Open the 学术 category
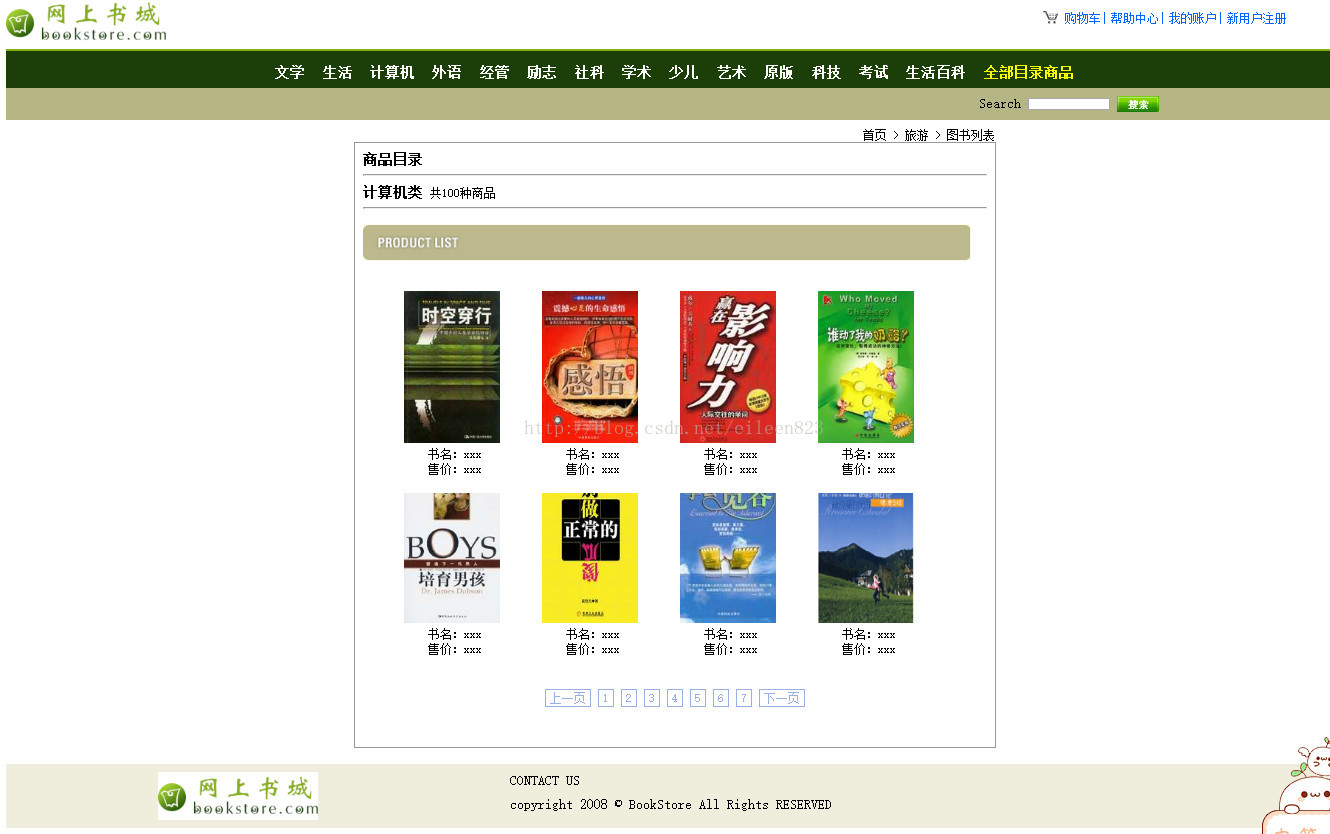The height and width of the screenshot is (834, 1330). tap(636, 72)
